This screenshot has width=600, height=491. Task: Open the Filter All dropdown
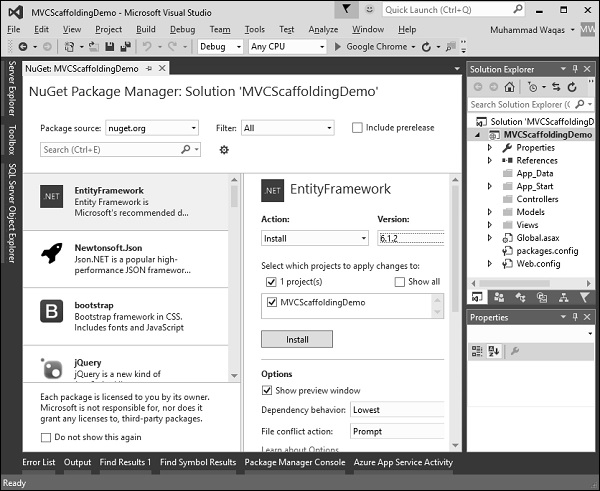pos(288,128)
